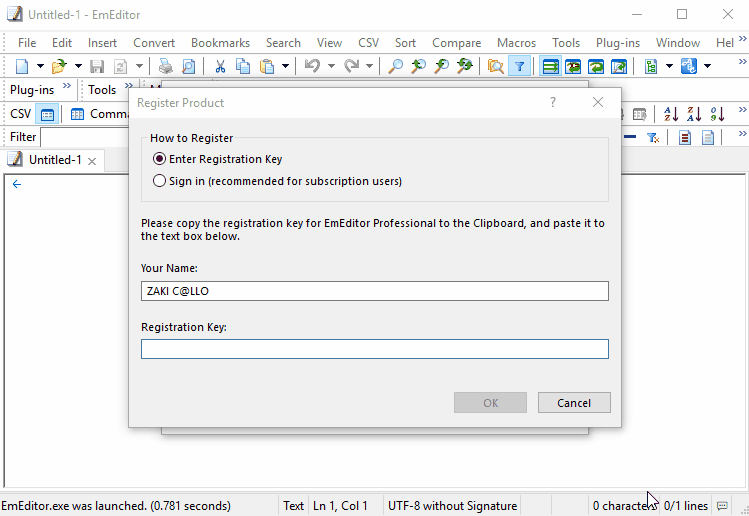Click the Redo arrow icon
This screenshot has width=749, height=516.
(x=352, y=66)
